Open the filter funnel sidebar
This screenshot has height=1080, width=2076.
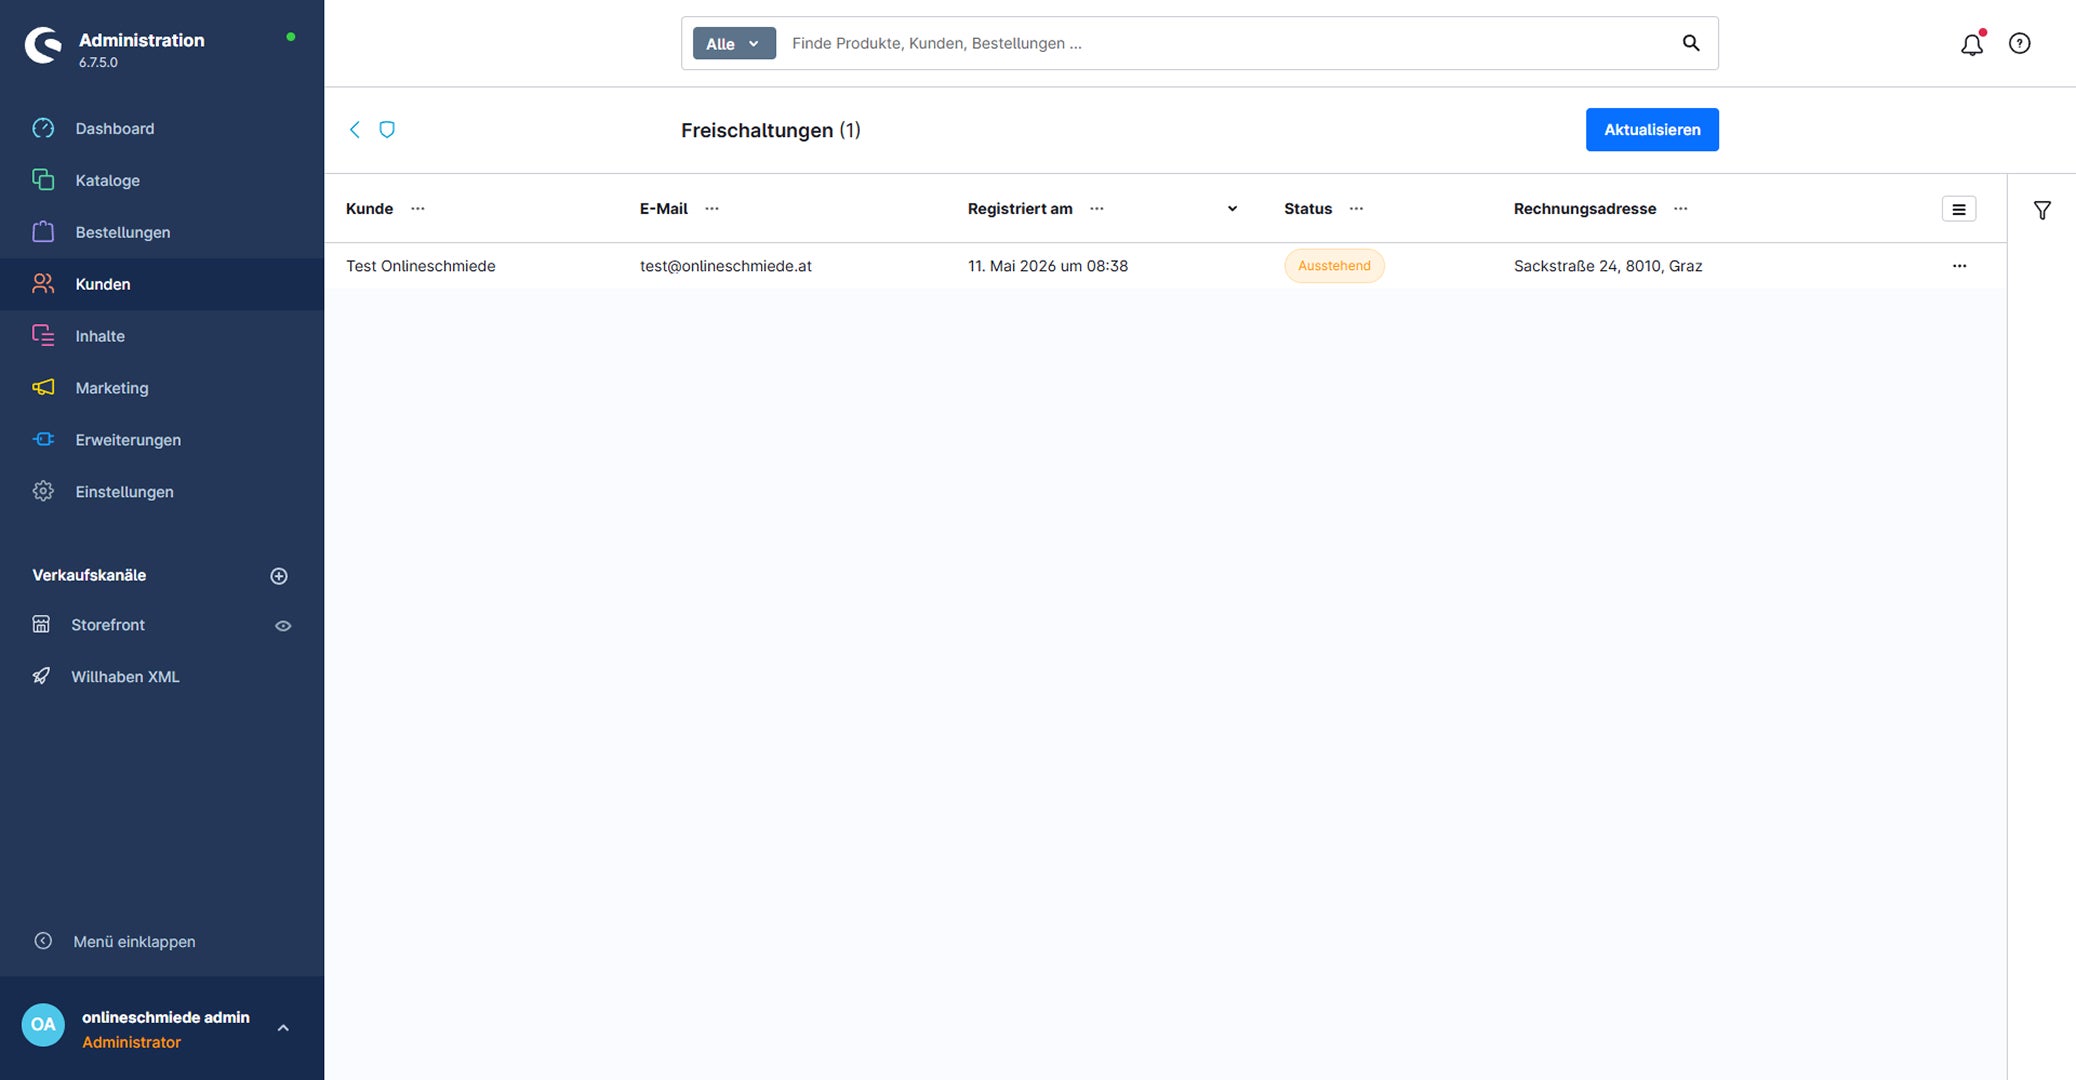(2043, 210)
